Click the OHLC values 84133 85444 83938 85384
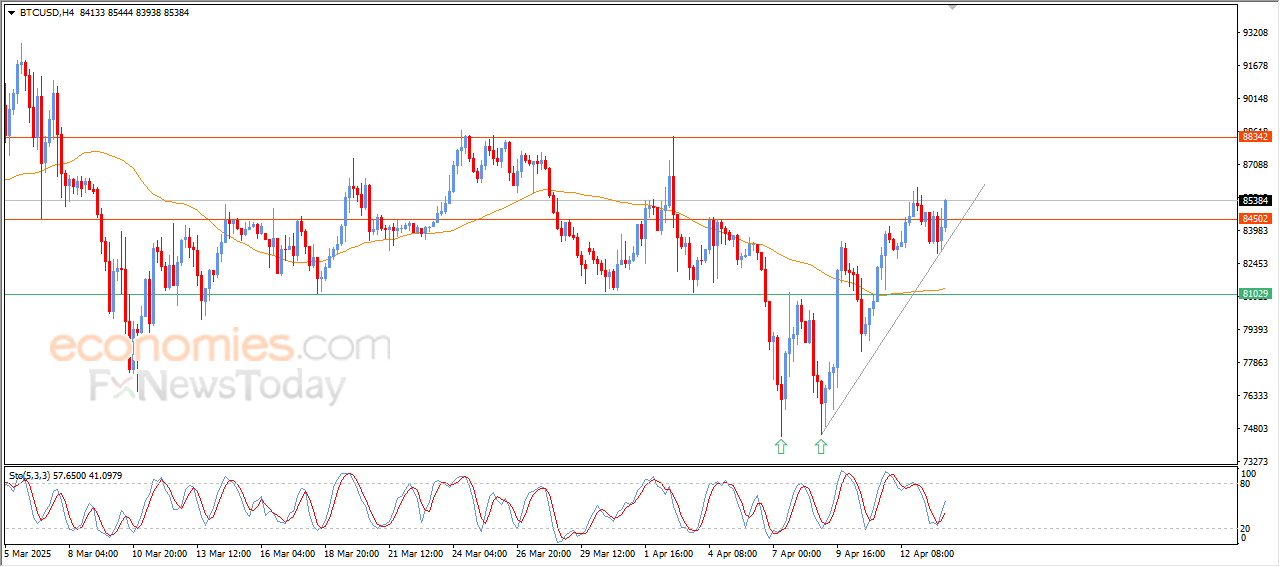This screenshot has height=567, width=1280. click(134, 13)
